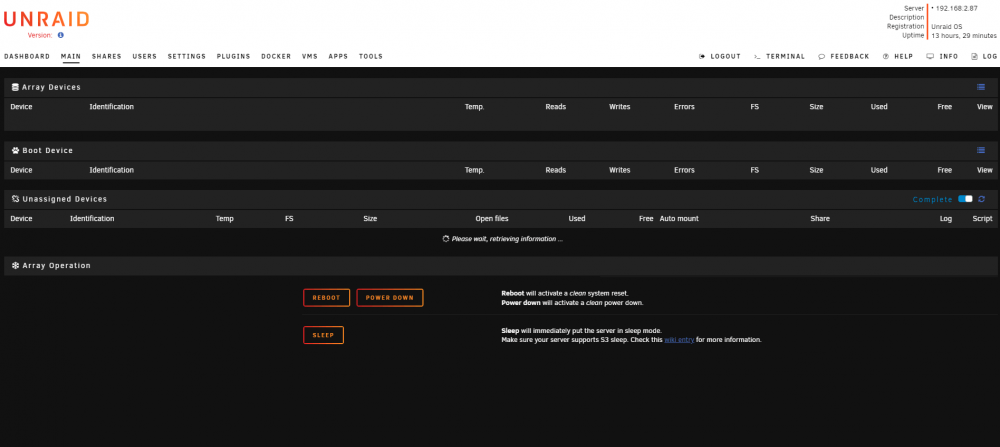Click the 'Please wait, retrieving information' message
Image resolution: width=1000 pixels, height=447 pixels.
[x=503, y=239]
